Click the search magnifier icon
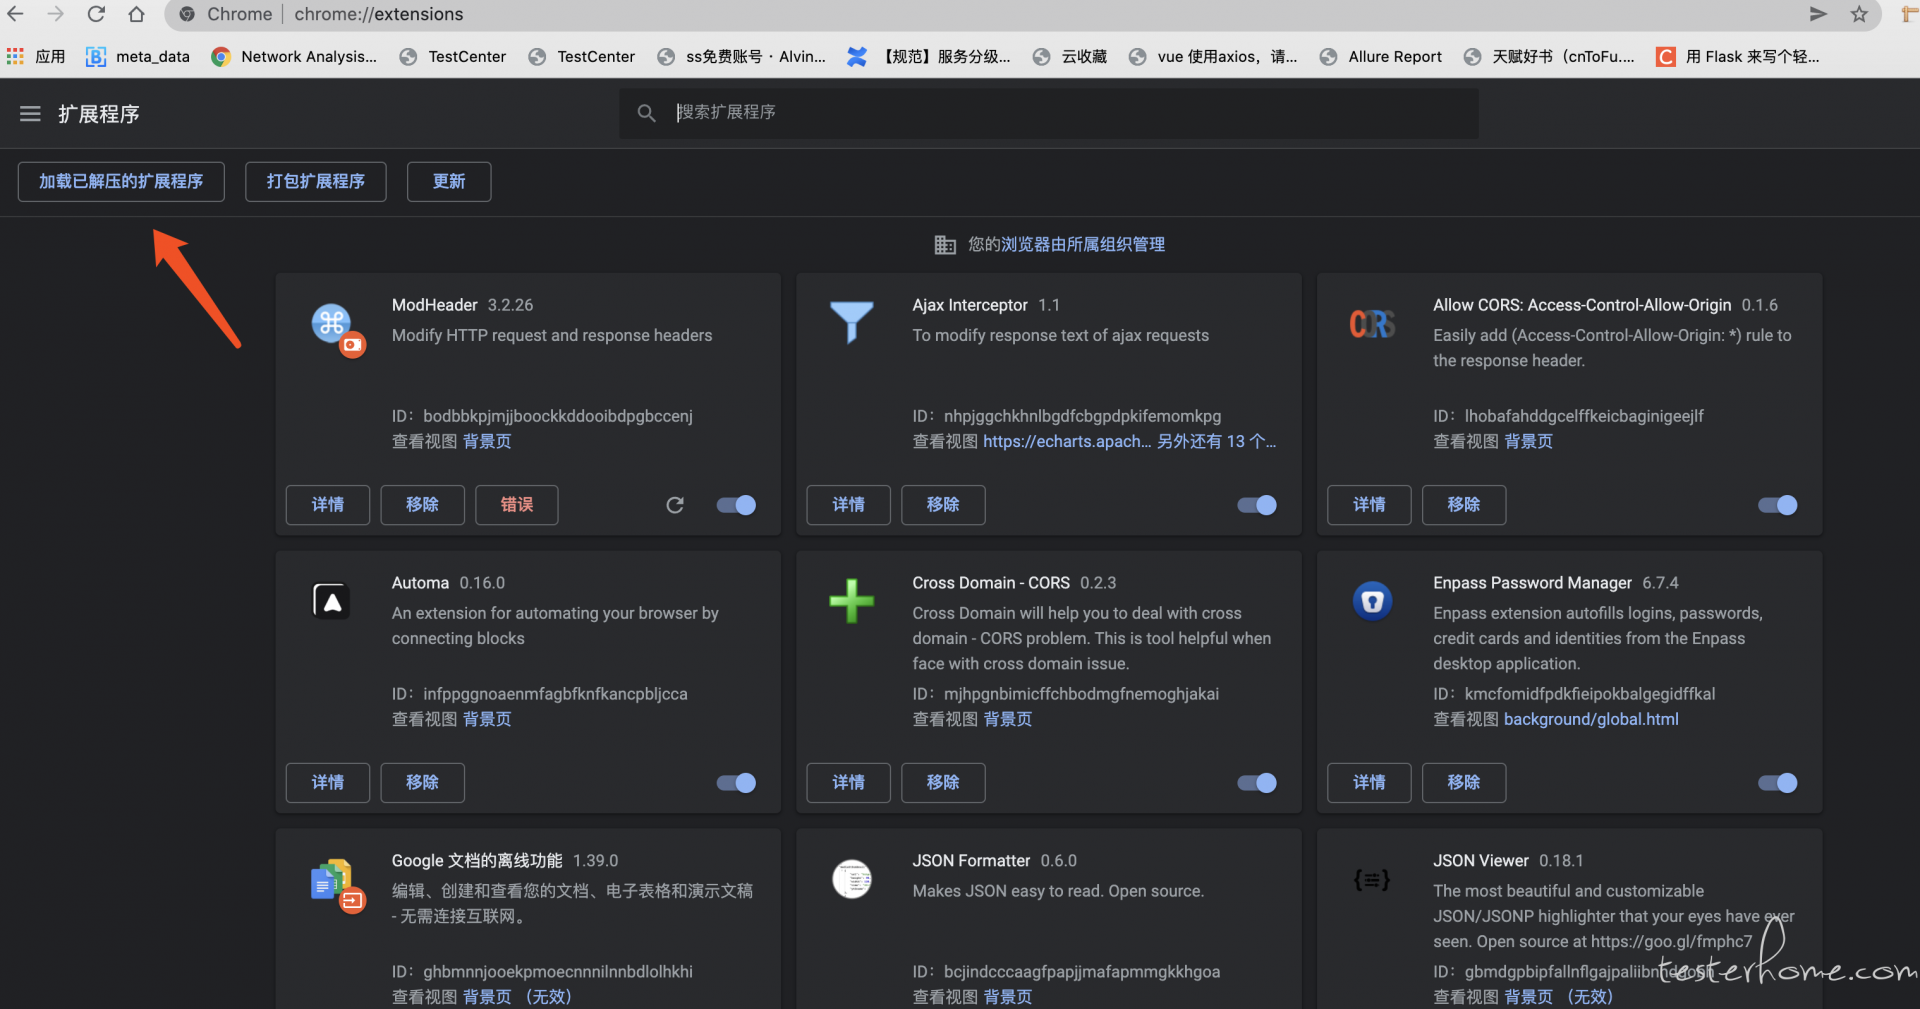 (x=647, y=113)
